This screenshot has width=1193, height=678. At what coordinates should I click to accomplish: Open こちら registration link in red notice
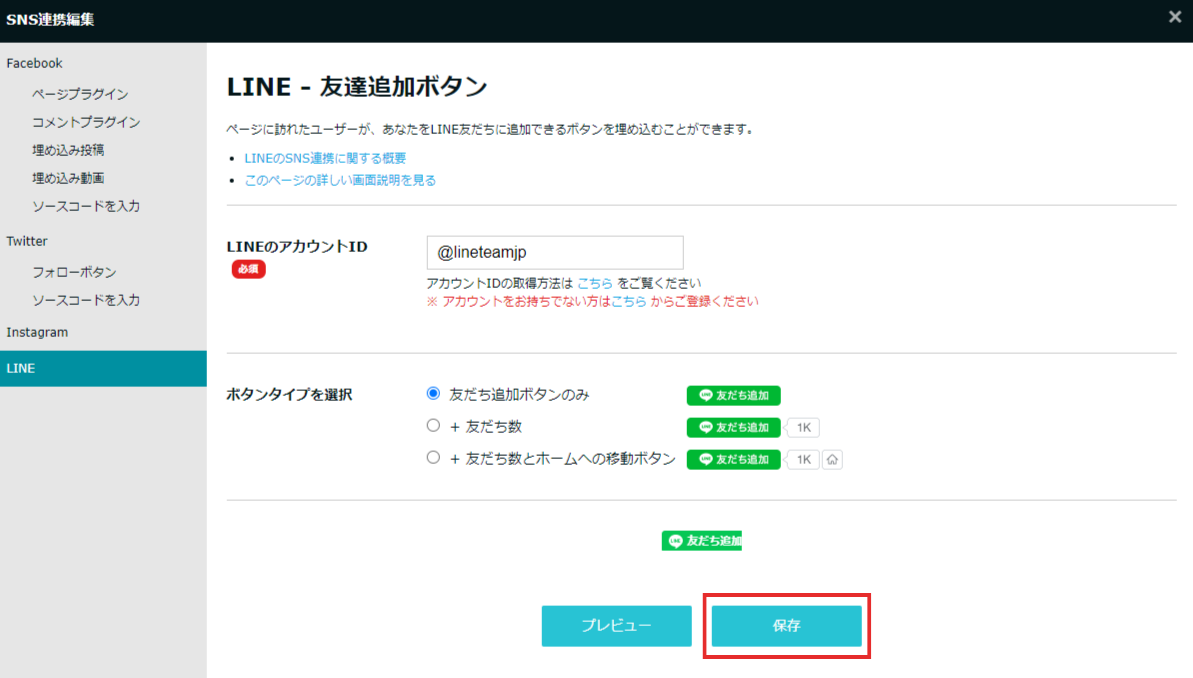pyautogui.click(x=629, y=301)
